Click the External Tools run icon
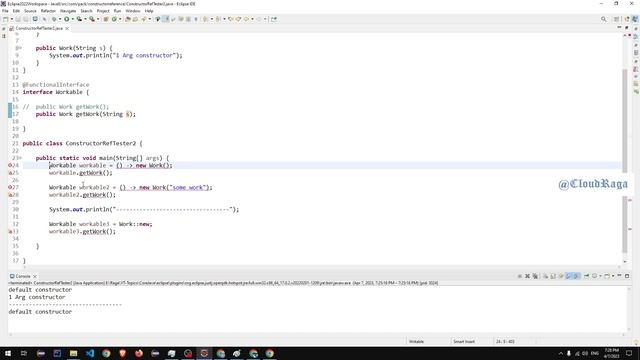640x360 pixels. 92,19
